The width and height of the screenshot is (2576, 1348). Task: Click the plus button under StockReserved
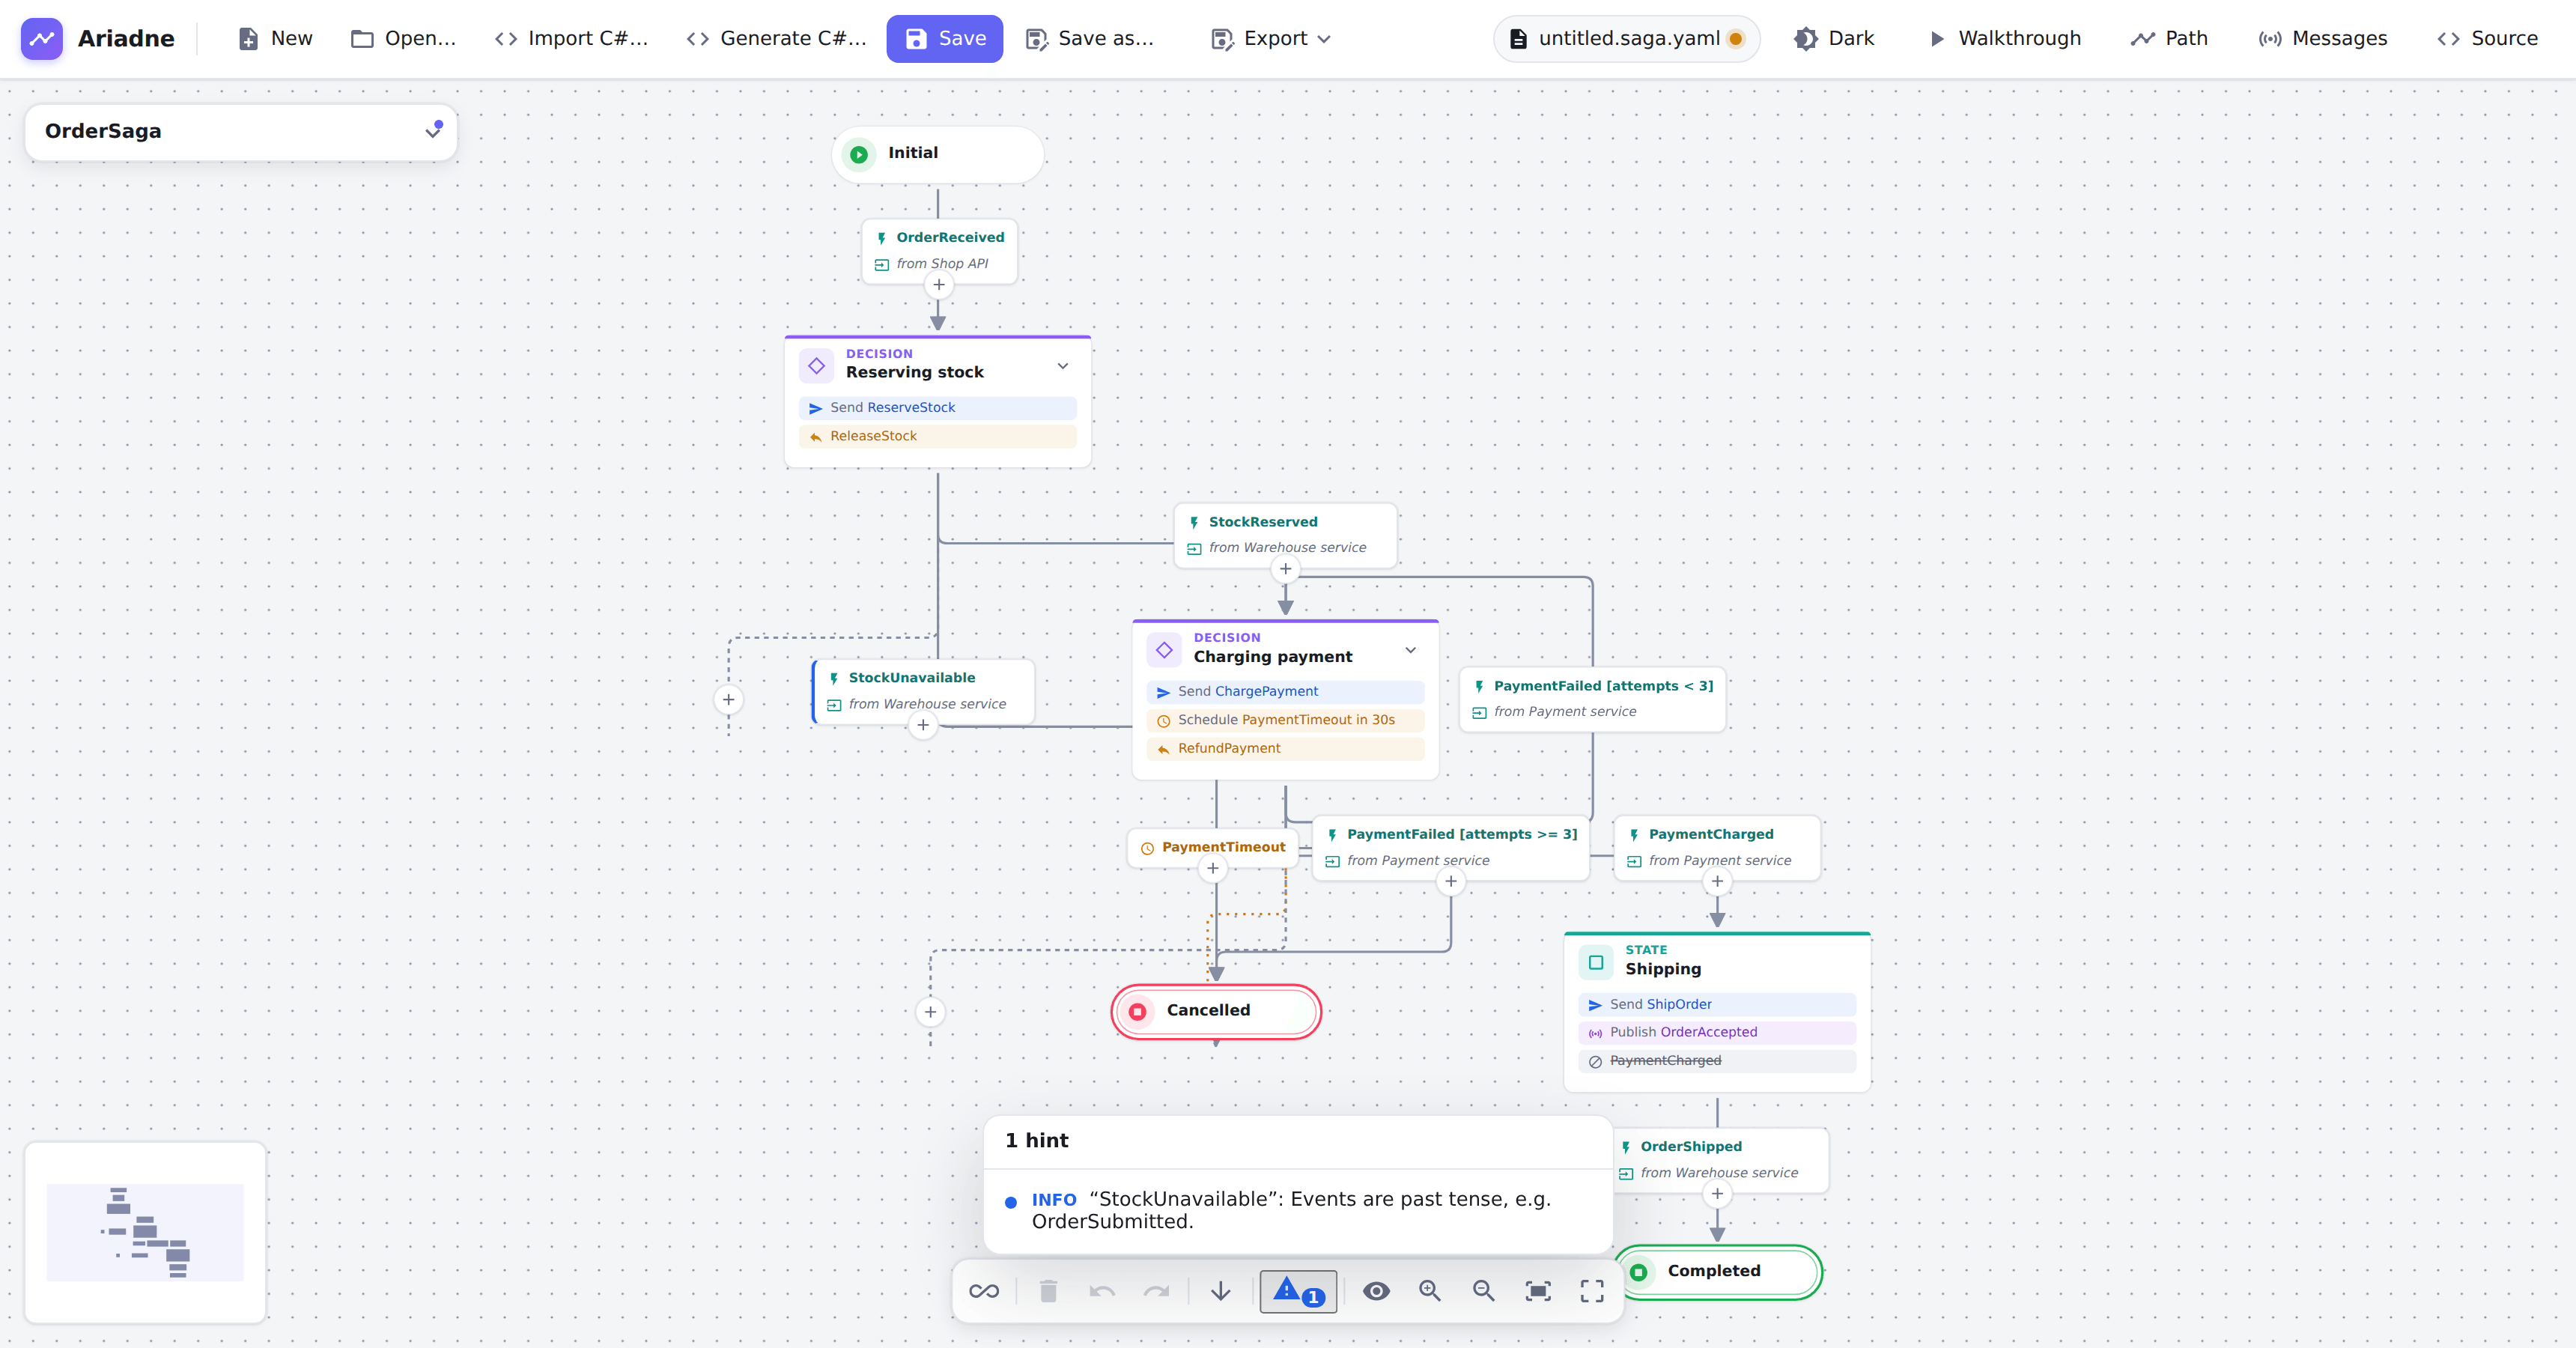point(1286,569)
